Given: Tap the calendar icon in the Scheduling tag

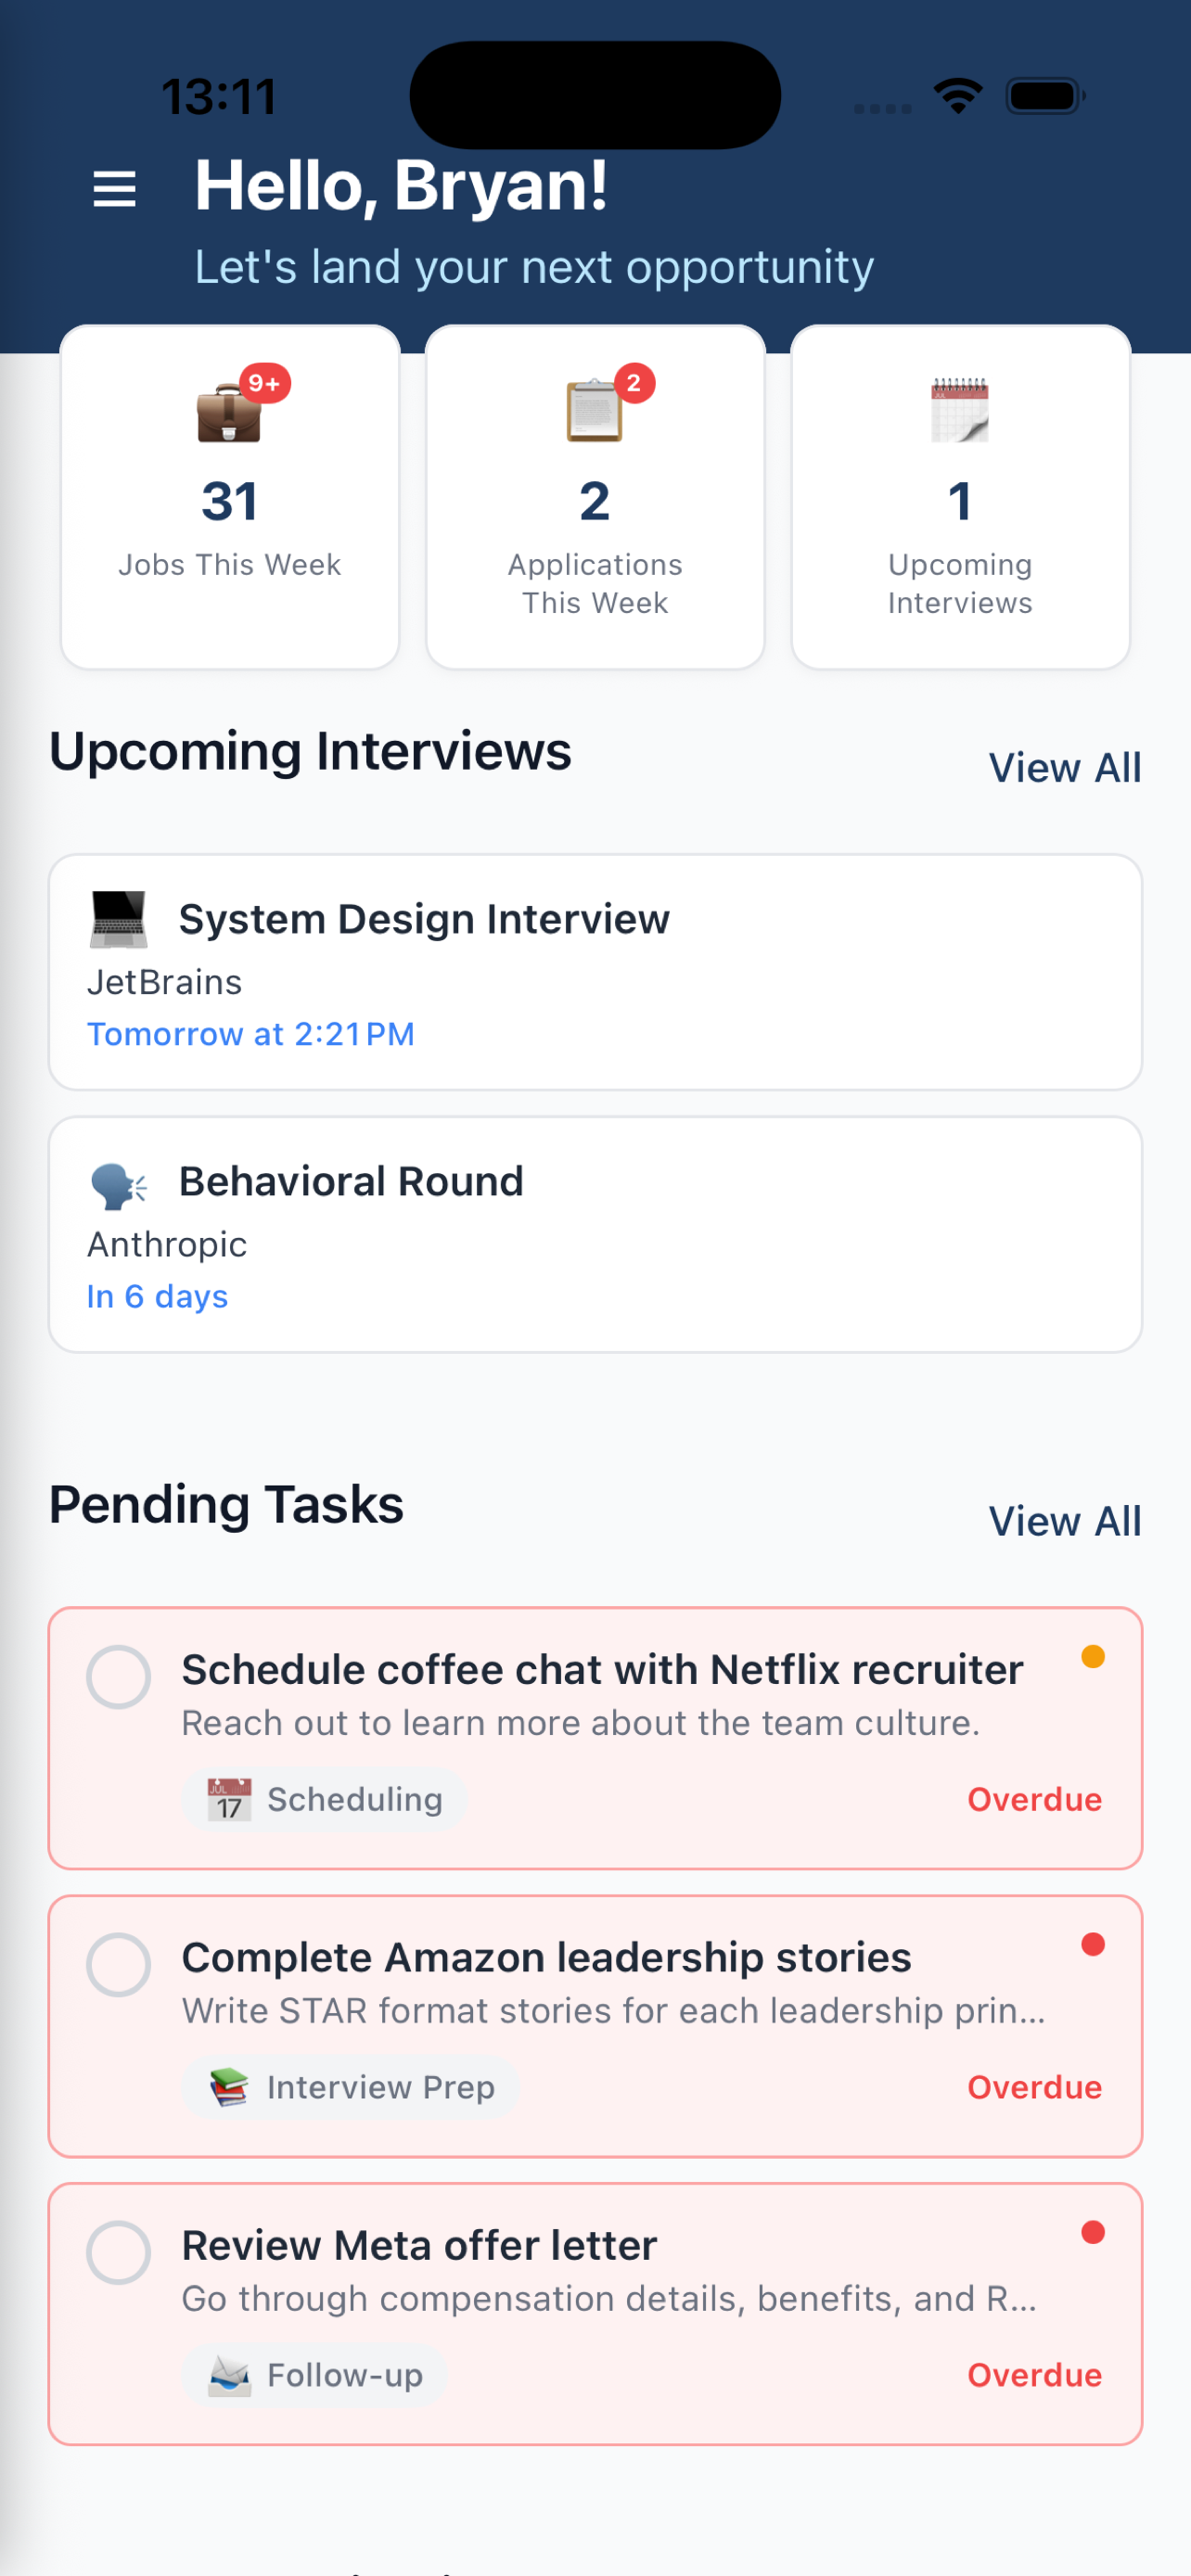Looking at the screenshot, I should pyautogui.click(x=228, y=1797).
